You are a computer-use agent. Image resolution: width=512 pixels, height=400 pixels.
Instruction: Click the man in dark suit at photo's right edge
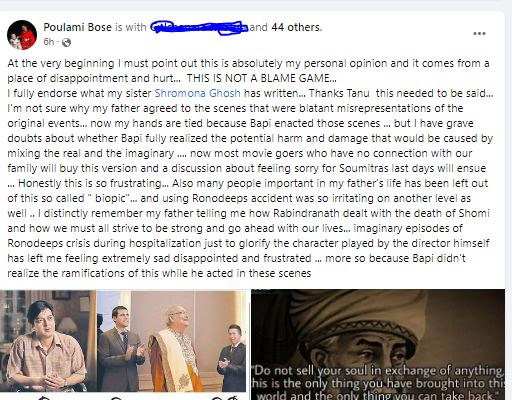[232, 357]
